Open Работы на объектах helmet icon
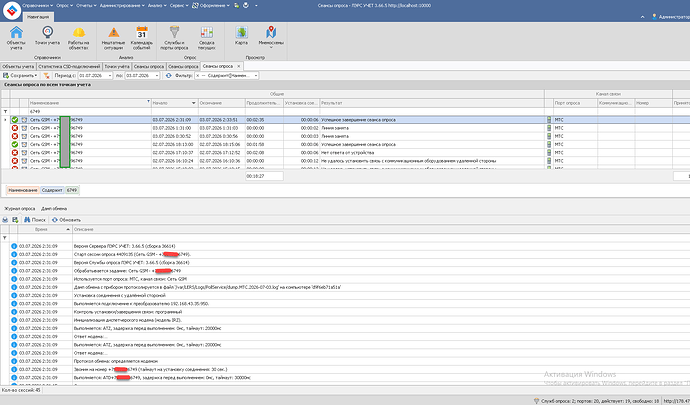The image size is (690, 405). point(79,38)
